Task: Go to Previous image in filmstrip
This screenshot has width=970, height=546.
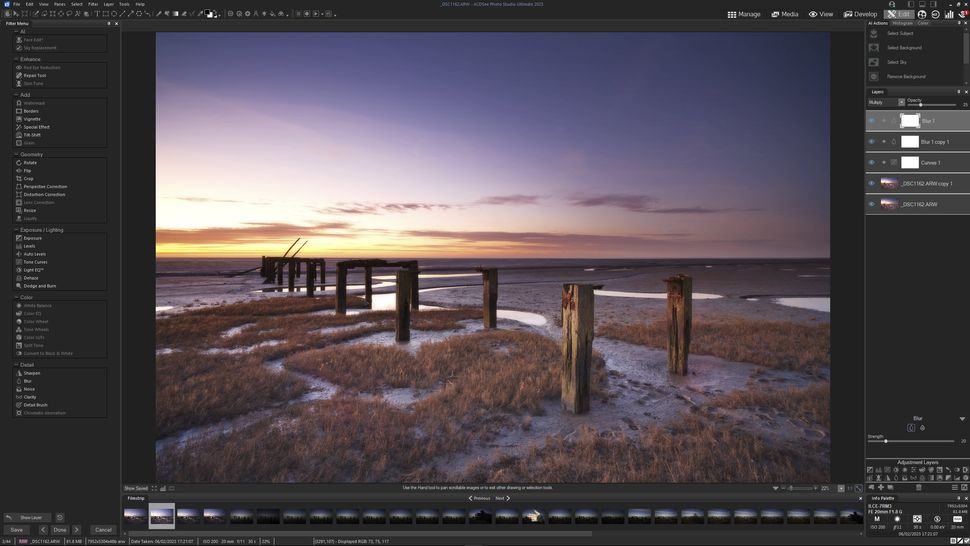Action: 479,498
